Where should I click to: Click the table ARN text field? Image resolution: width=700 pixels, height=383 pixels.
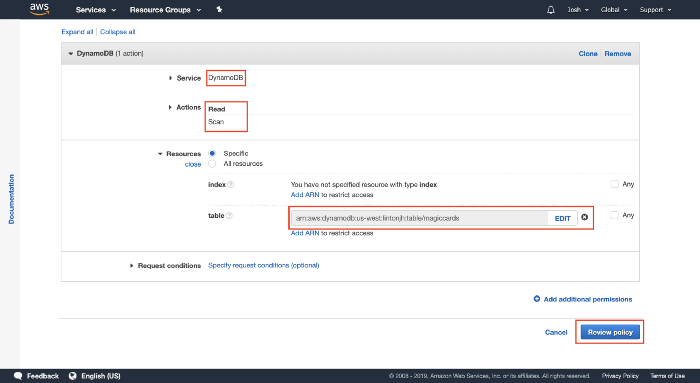420,218
